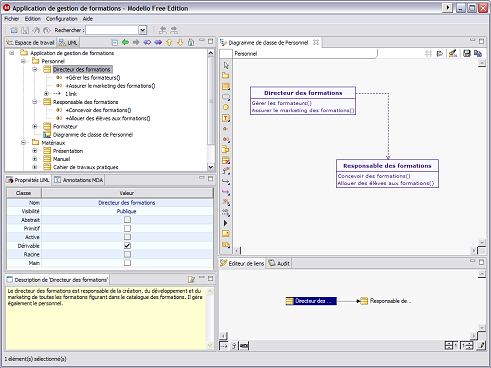Screen dimensions: 491x368
Task: Close the Diagramme de classe de Personnel tab
Action: click(x=316, y=42)
